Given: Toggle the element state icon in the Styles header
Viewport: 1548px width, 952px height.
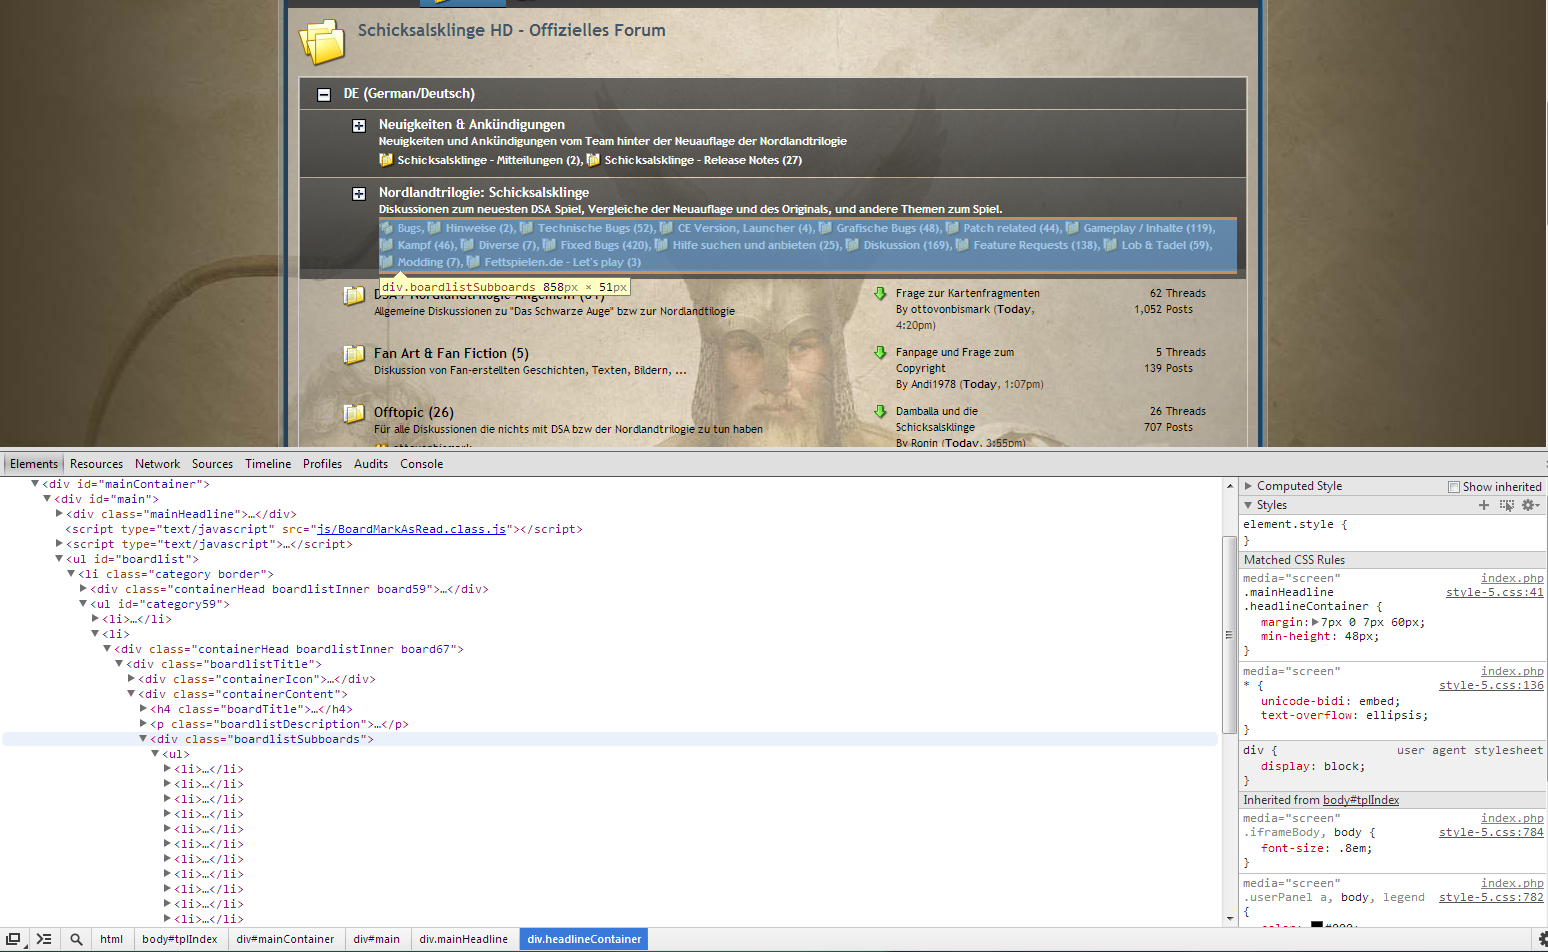Looking at the screenshot, I should pyautogui.click(x=1507, y=505).
